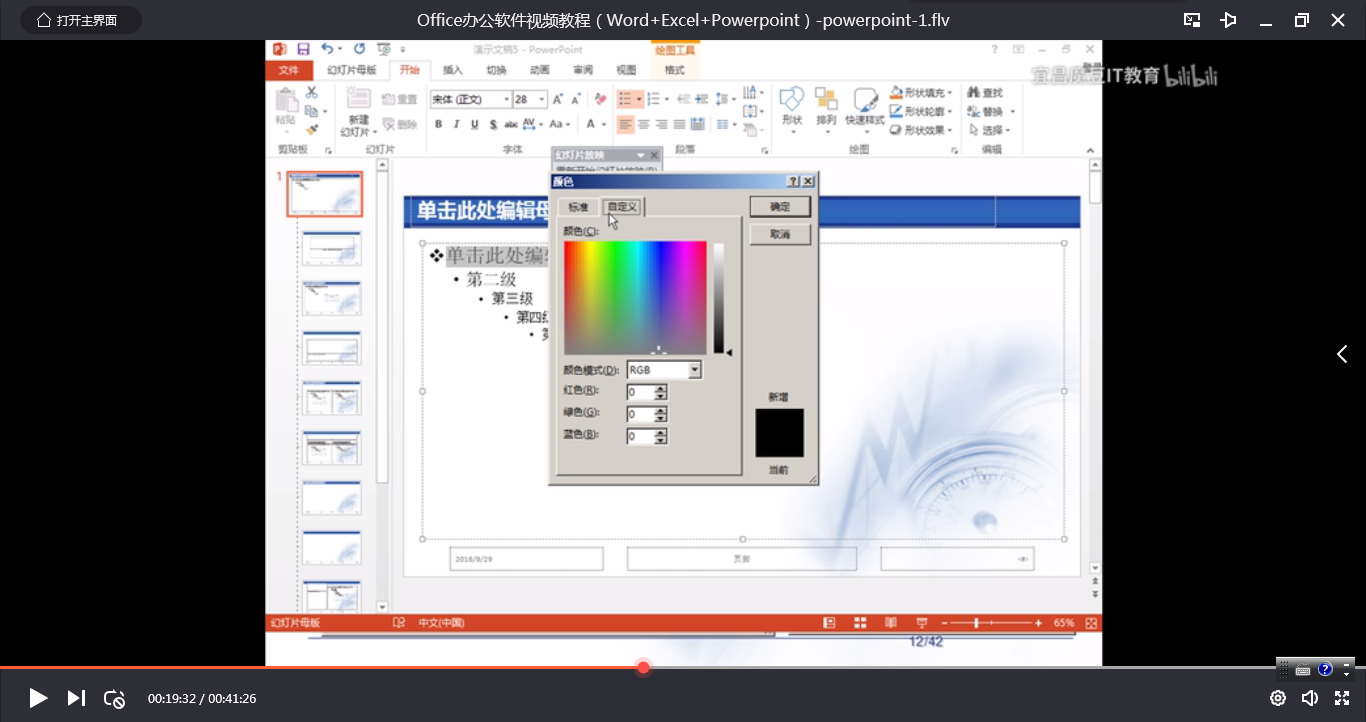Viewport: 1366px width, 722px height.
Task: Open the 形状 Shapes gallery
Action: pyautogui.click(x=792, y=108)
